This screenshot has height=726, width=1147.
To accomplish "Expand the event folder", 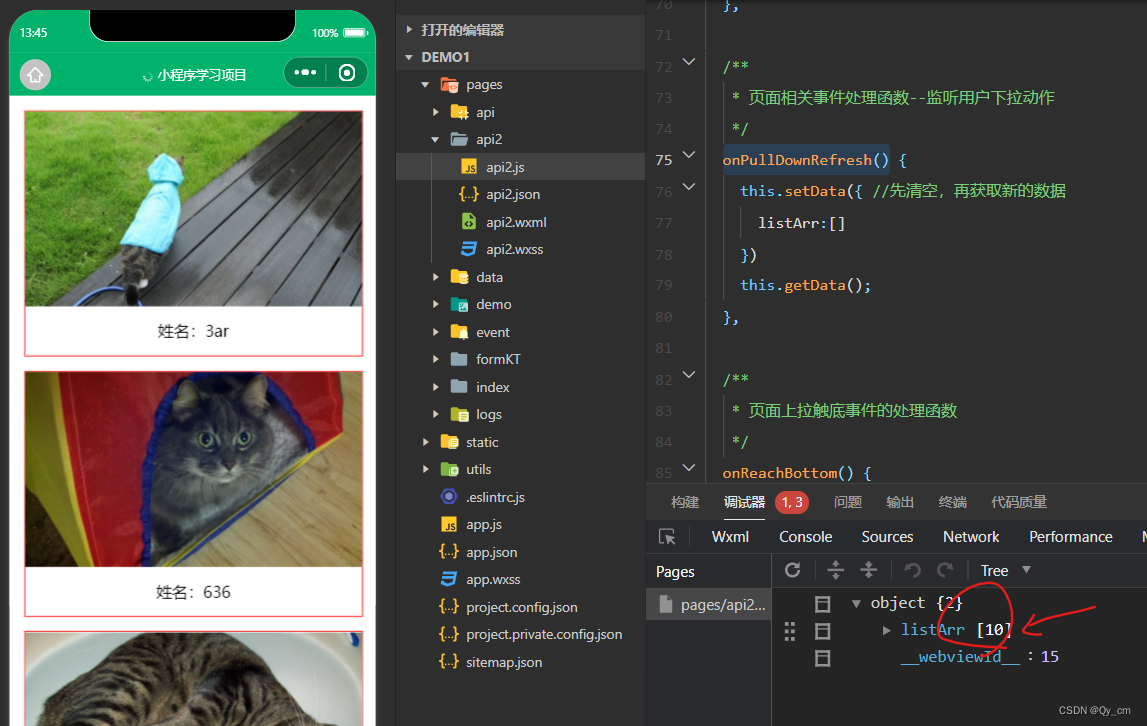I will coord(435,332).
